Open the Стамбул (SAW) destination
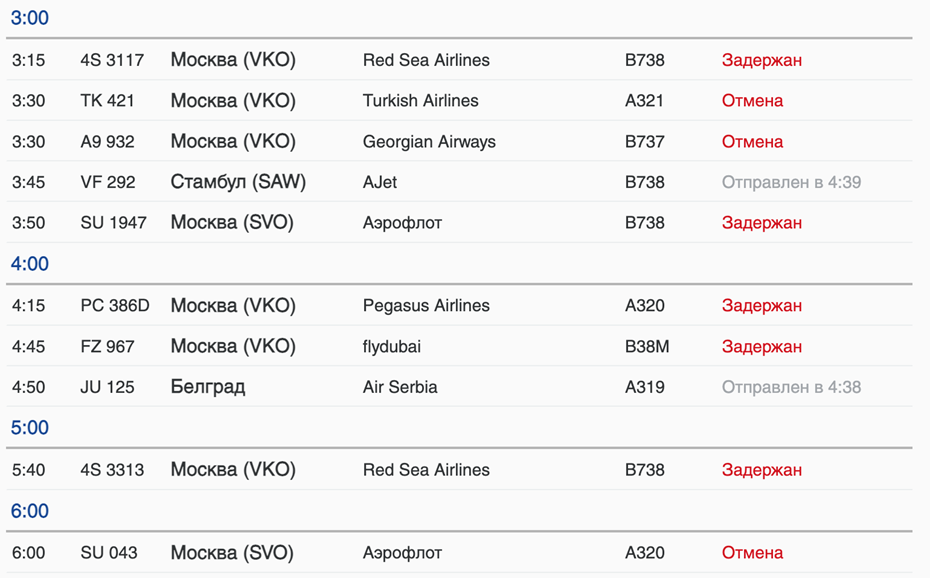Viewport: 930px width, 578px height. click(x=238, y=182)
